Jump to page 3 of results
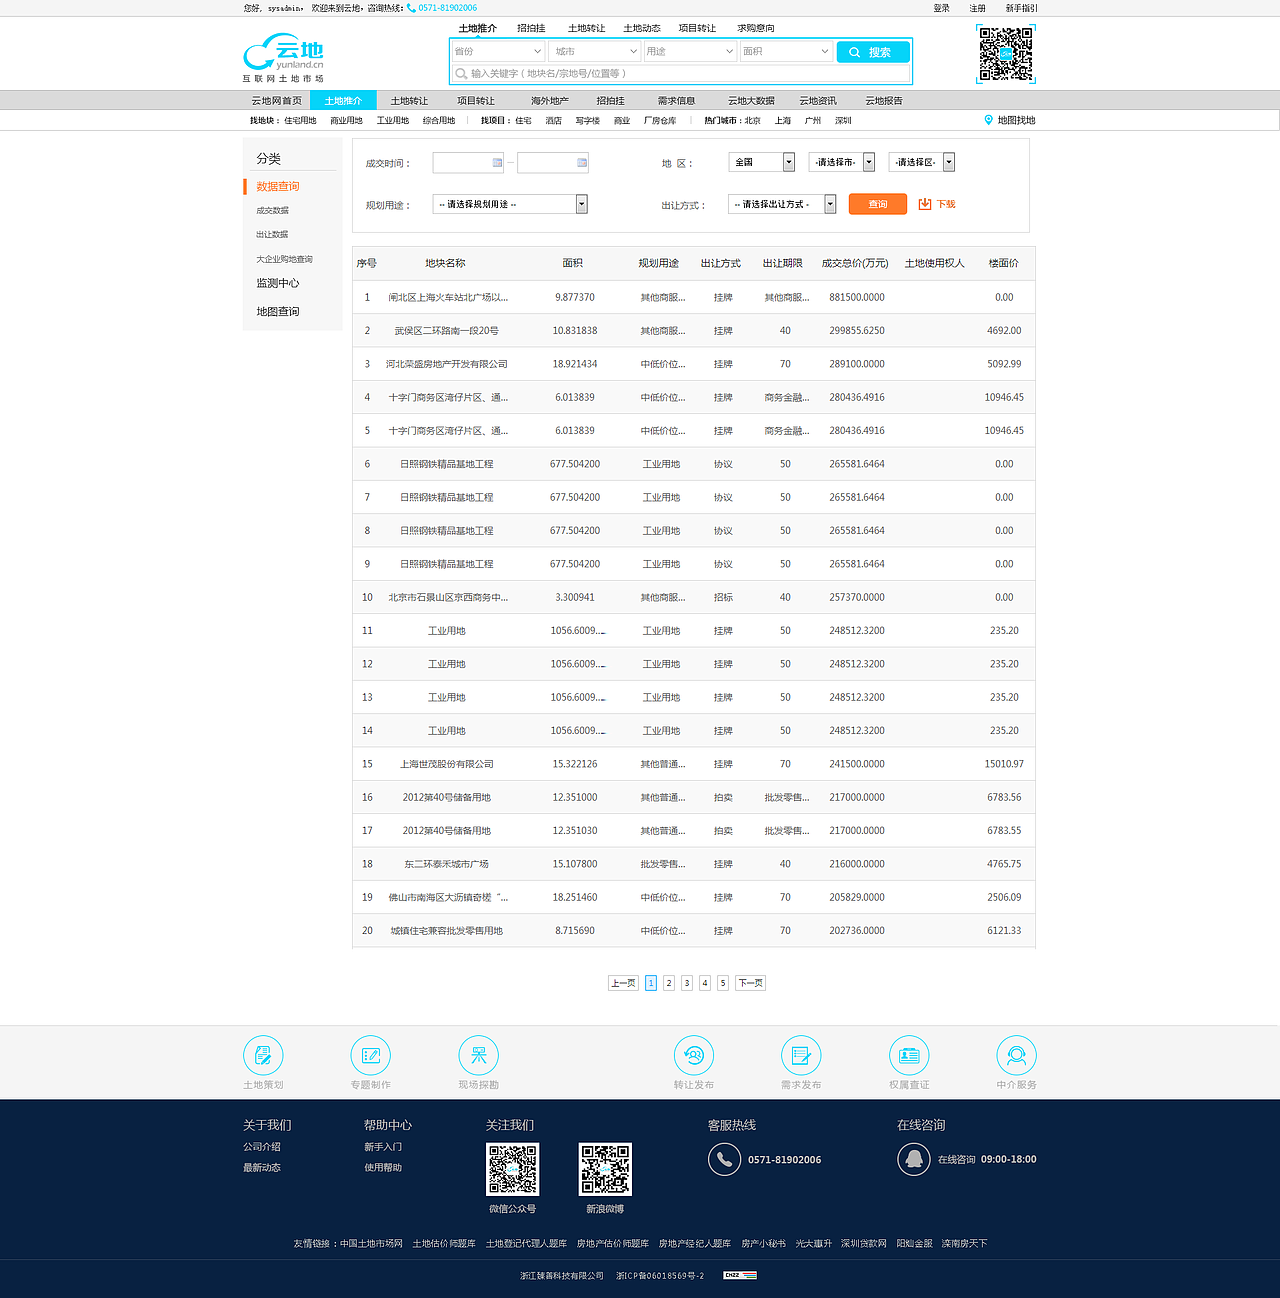This screenshot has width=1280, height=1298. tap(687, 983)
